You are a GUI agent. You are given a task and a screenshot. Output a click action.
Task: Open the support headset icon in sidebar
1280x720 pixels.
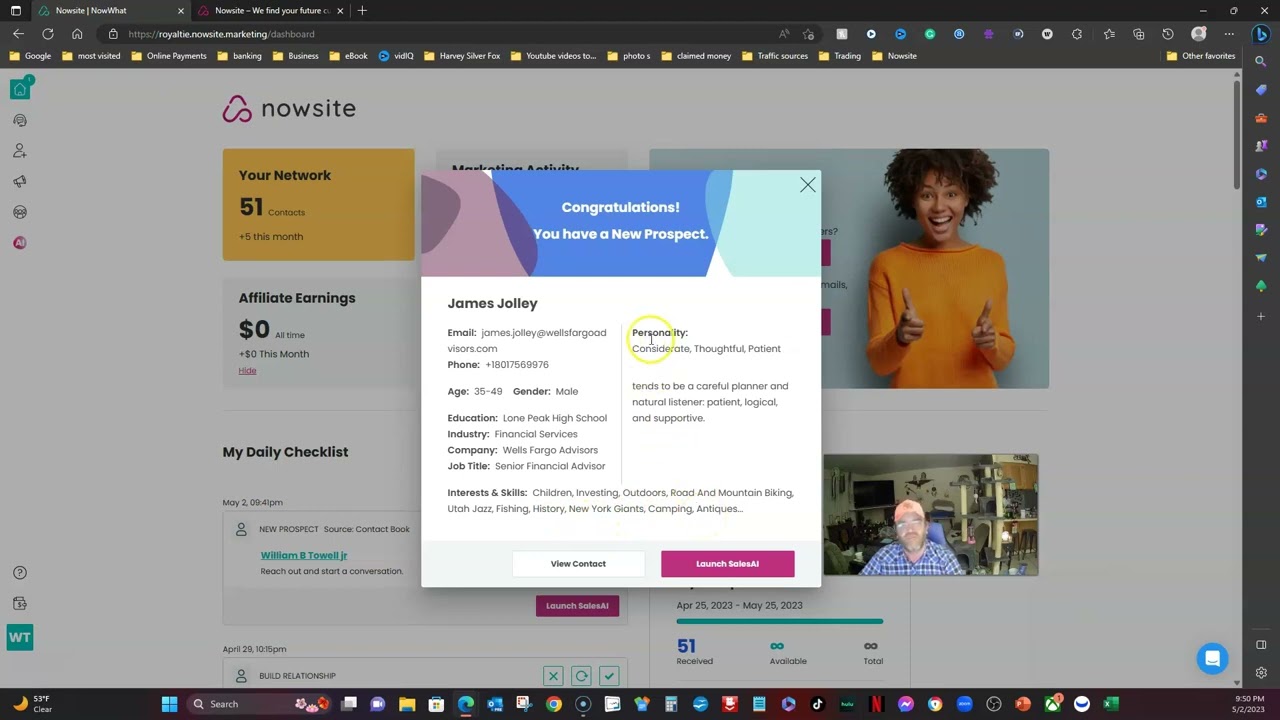19,121
